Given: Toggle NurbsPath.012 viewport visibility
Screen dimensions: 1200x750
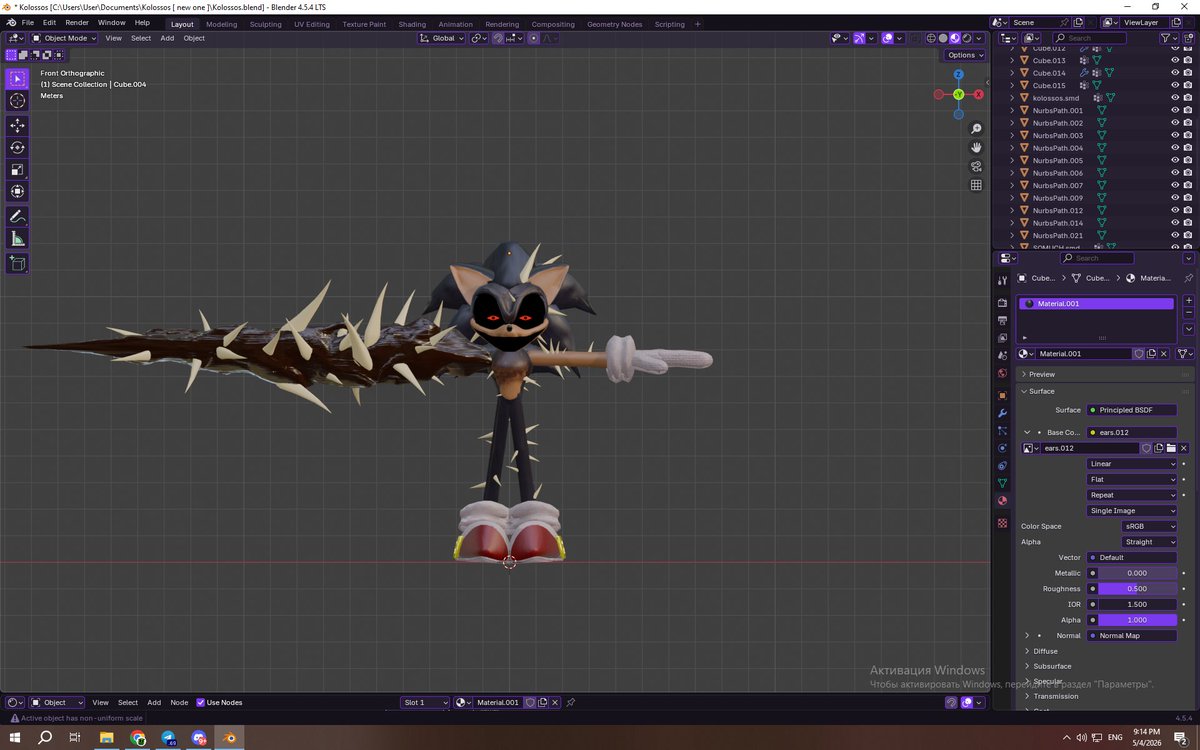Looking at the screenshot, I should pyautogui.click(x=1175, y=210).
